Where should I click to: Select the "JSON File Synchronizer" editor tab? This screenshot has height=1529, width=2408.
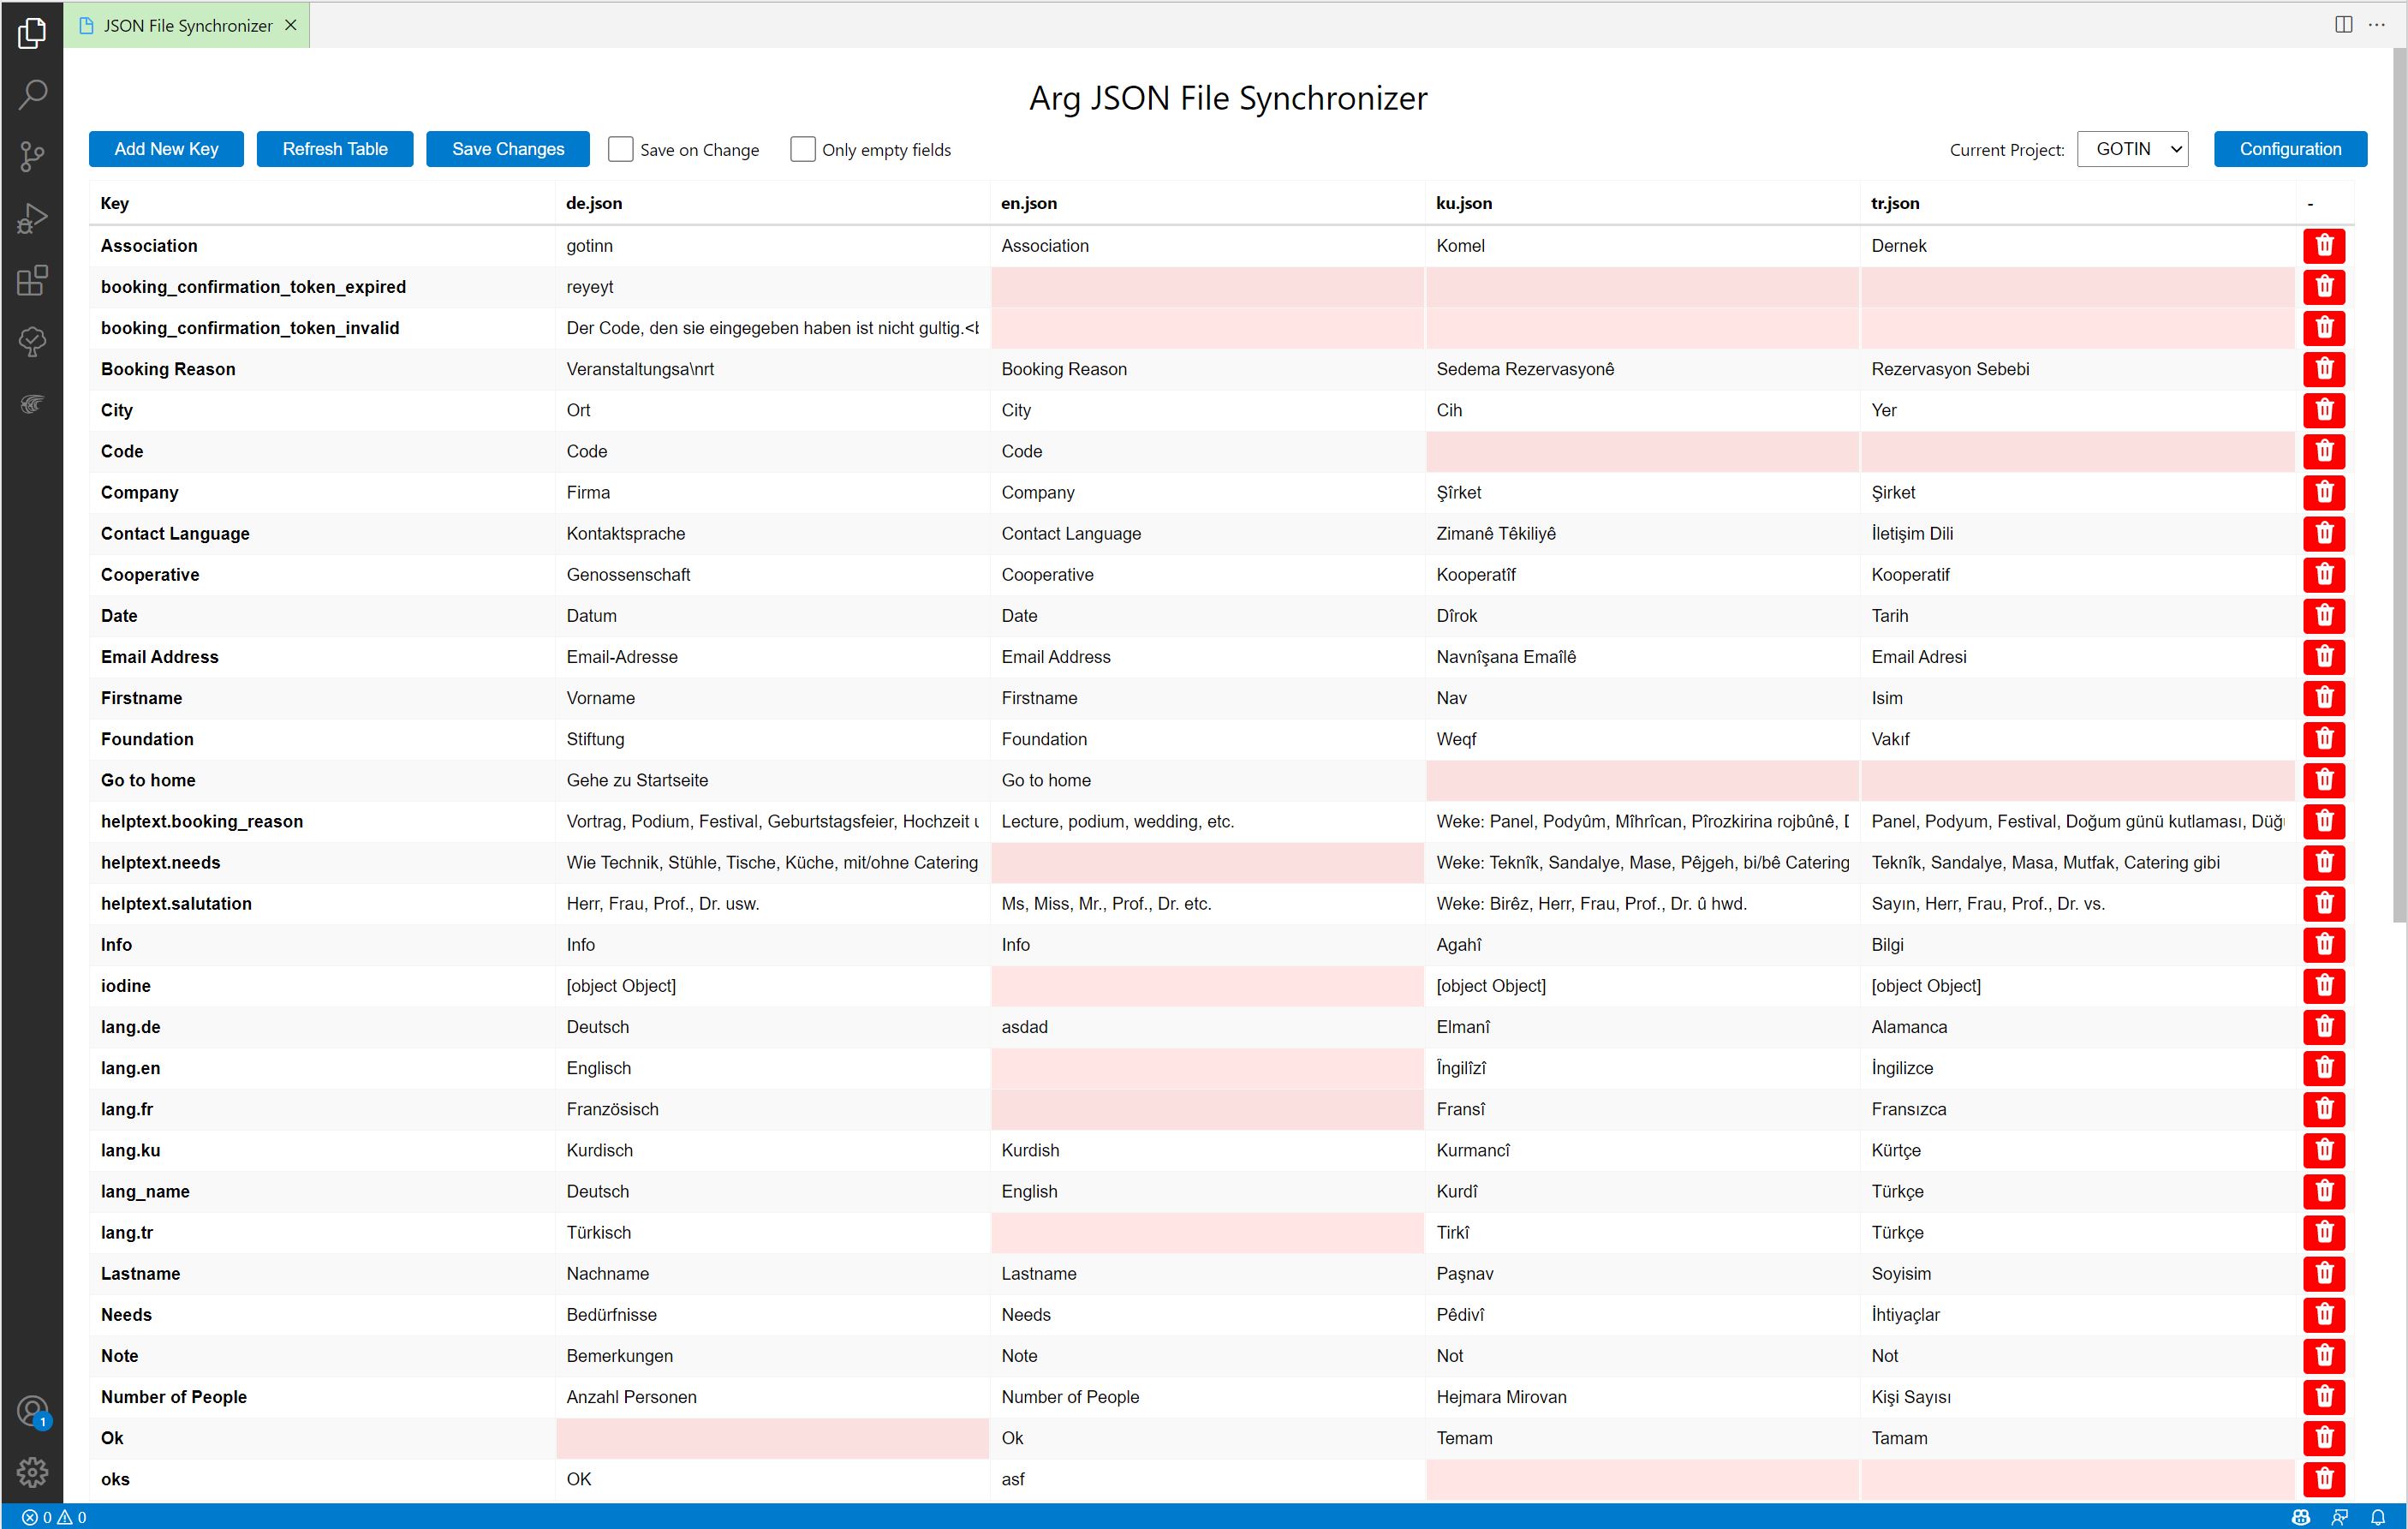[185, 25]
